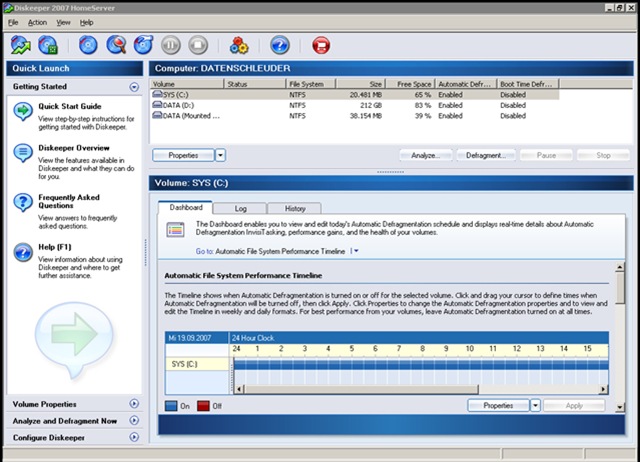Click the Boot Time Defr... column header
The width and height of the screenshot is (640, 462).
528,84
